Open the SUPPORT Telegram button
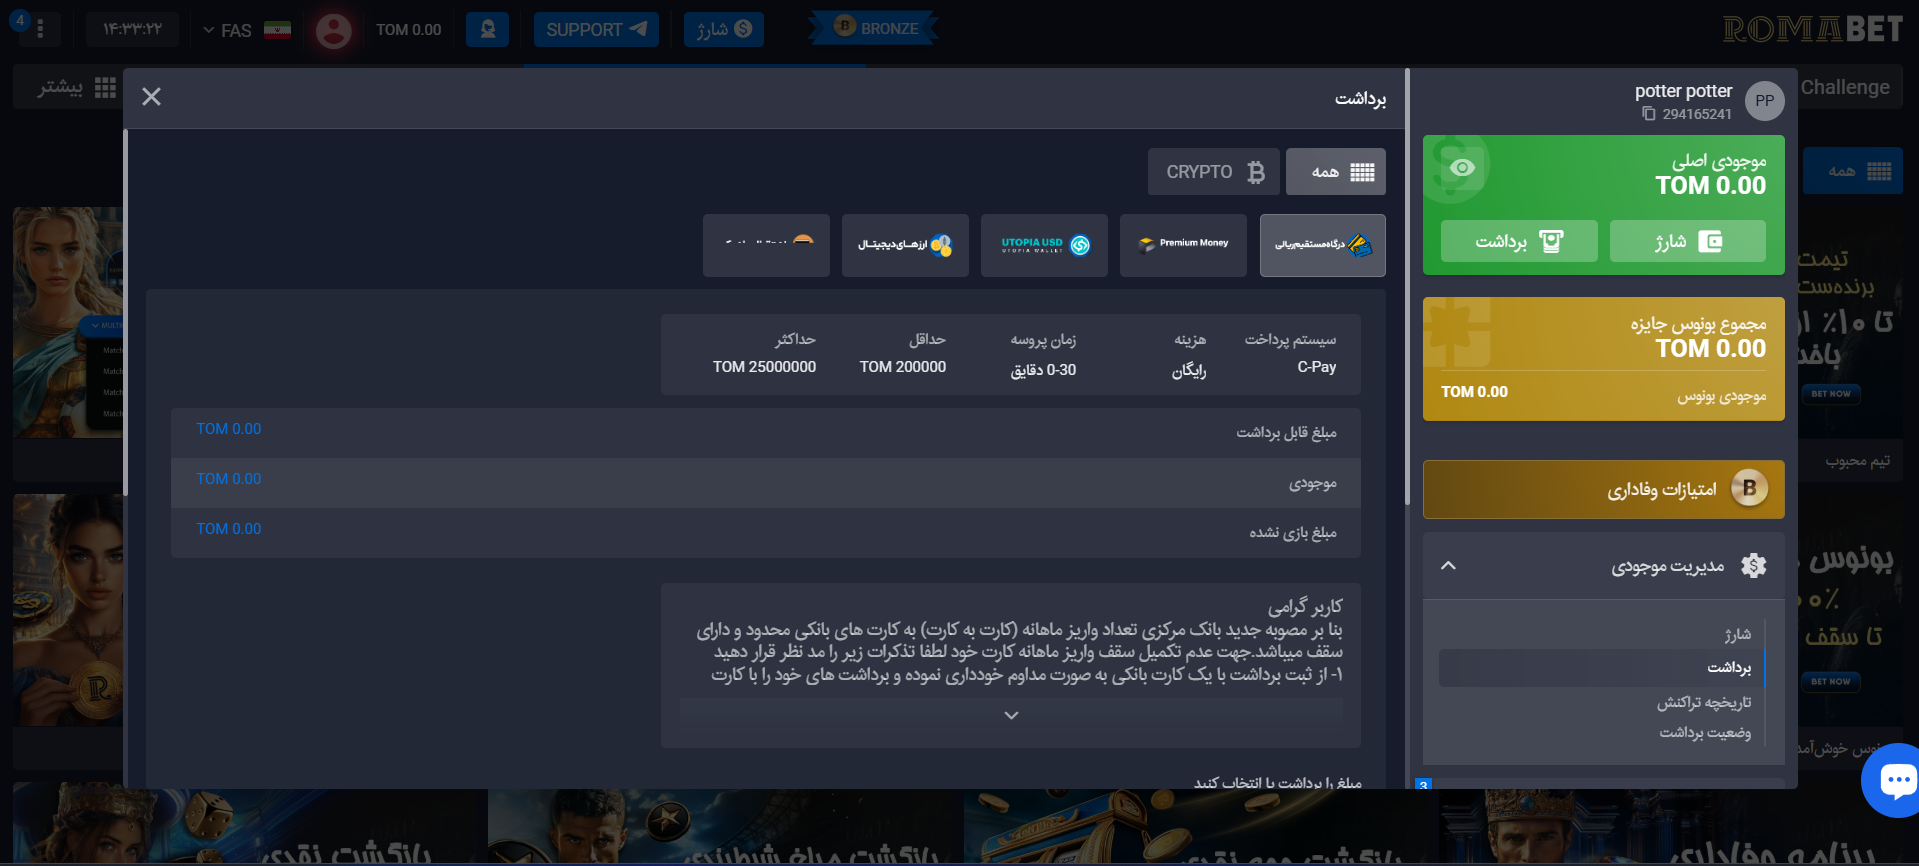 (596, 30)
